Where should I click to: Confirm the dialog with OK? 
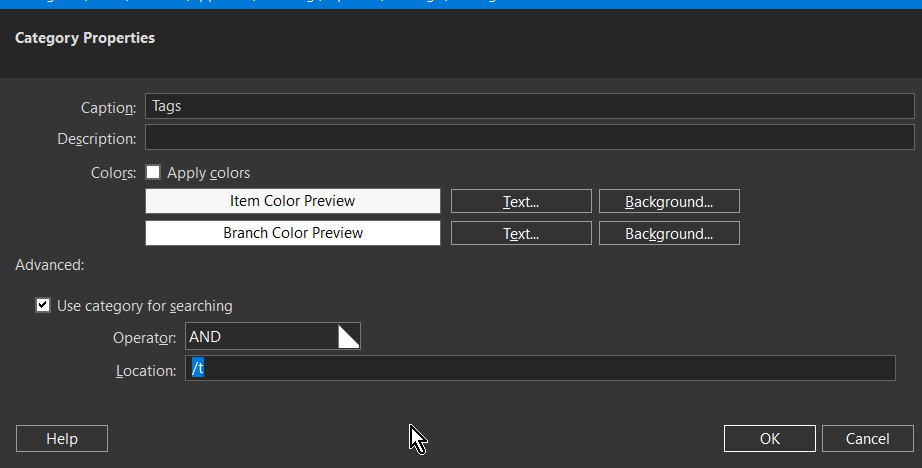[769, 439]
